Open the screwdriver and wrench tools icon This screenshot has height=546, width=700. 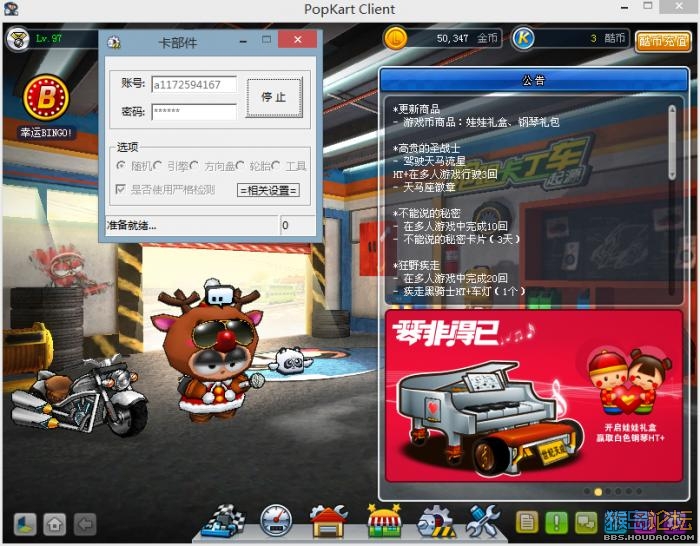pos(483,521)
